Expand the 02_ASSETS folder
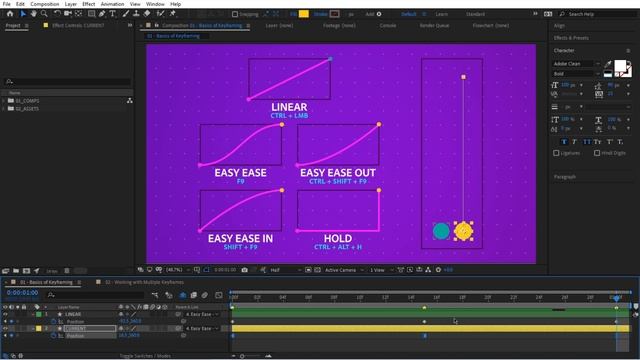 point(4,109)
